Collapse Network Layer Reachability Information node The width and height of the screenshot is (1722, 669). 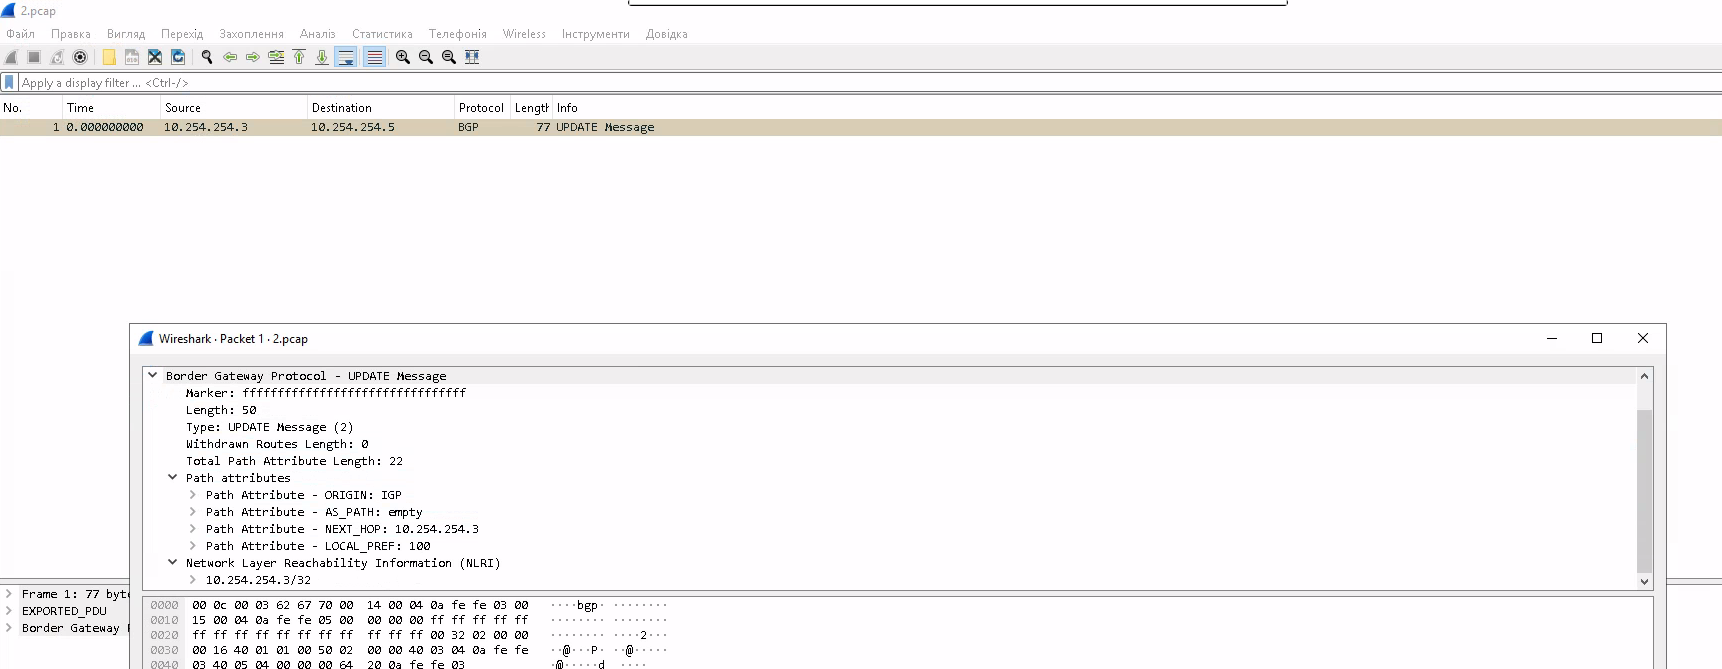(173, 563)
